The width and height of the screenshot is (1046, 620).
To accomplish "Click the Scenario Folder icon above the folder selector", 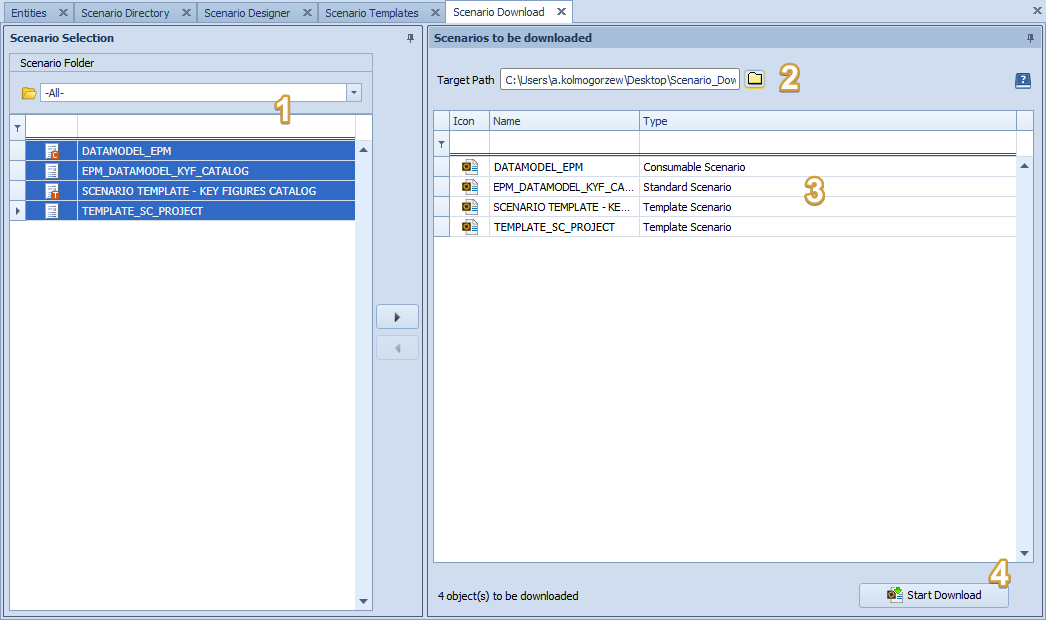I will pyautogui.click(x=27, y=90).
